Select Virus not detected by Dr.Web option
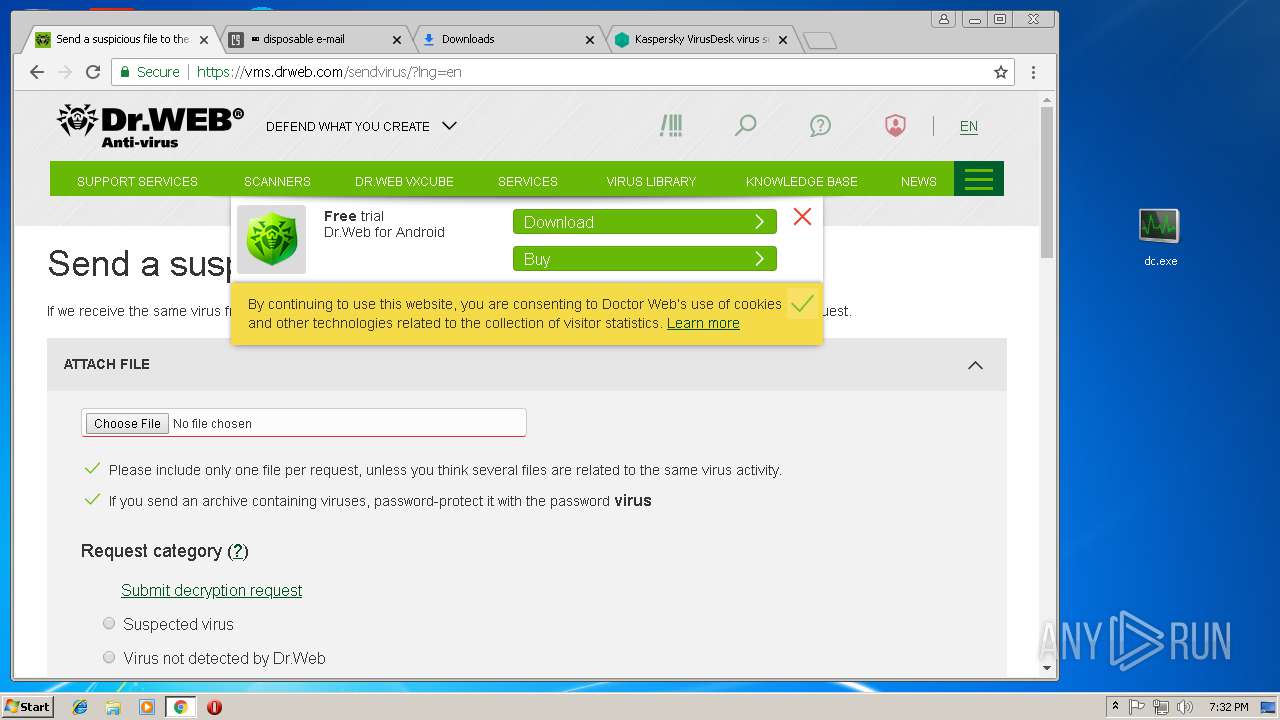Viewport: 1280px width, 720px height. point(109,657)
